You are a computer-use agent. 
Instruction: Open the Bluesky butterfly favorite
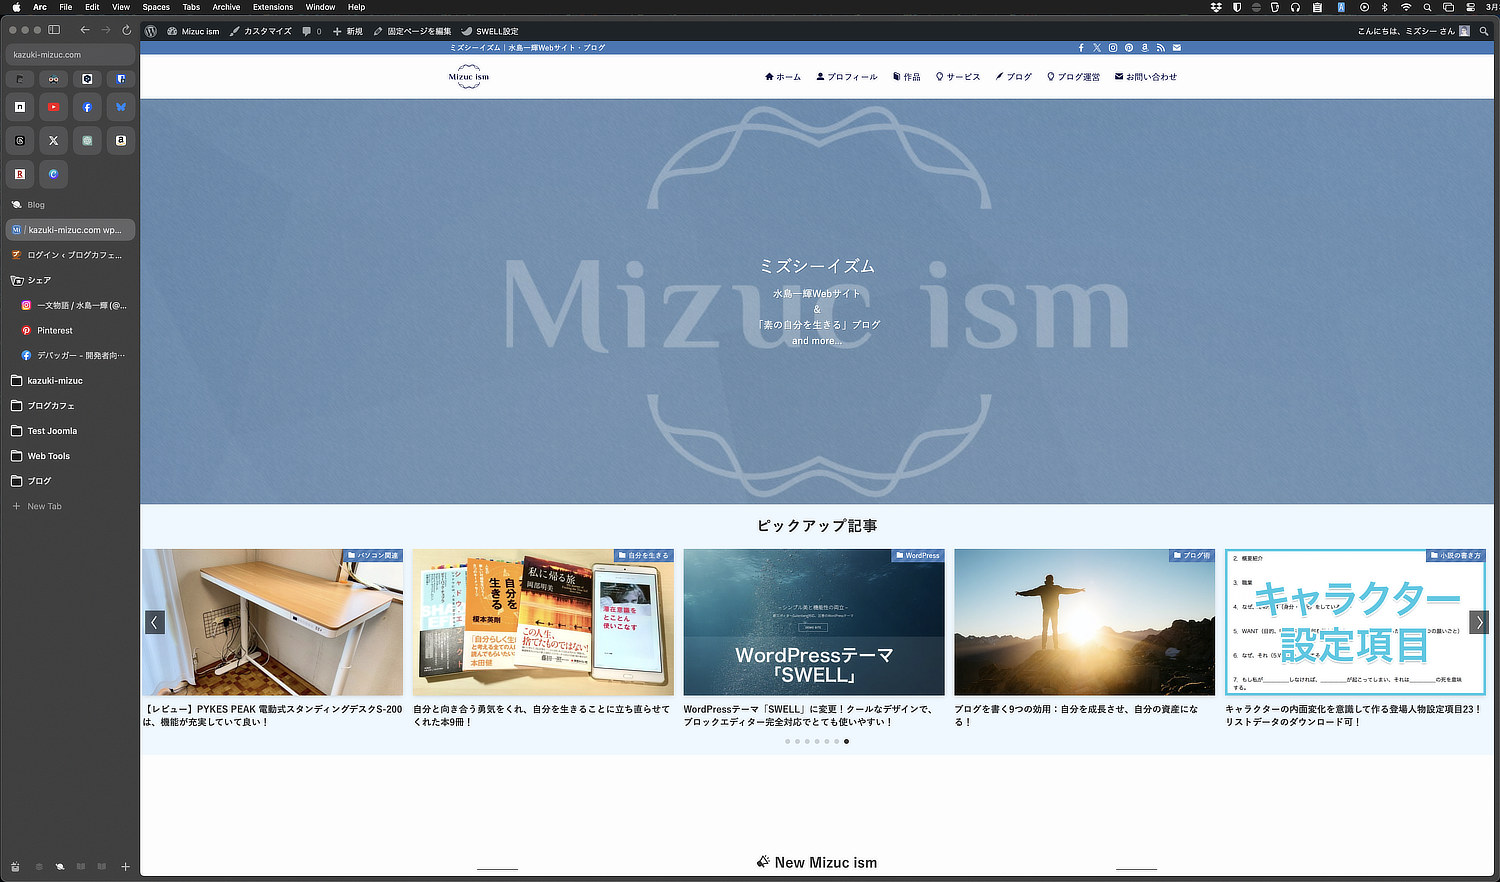121,107
